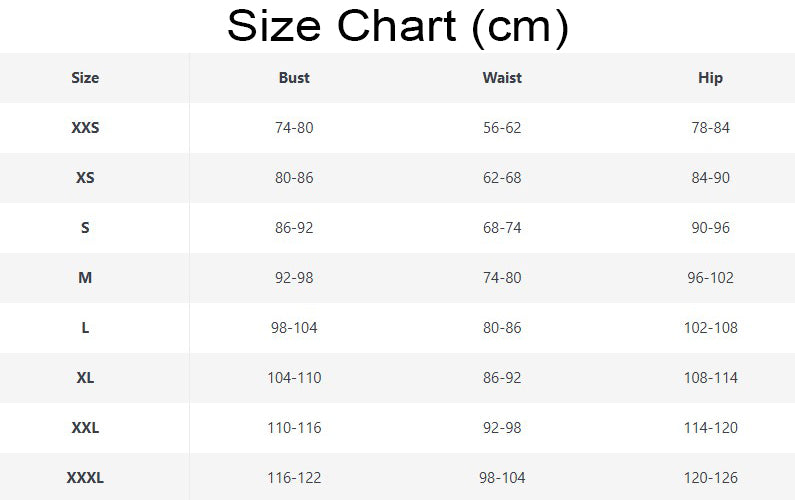Viewport: 795px width, 500px height.
Task: Click the Bust column header
Action: point(294,78)
